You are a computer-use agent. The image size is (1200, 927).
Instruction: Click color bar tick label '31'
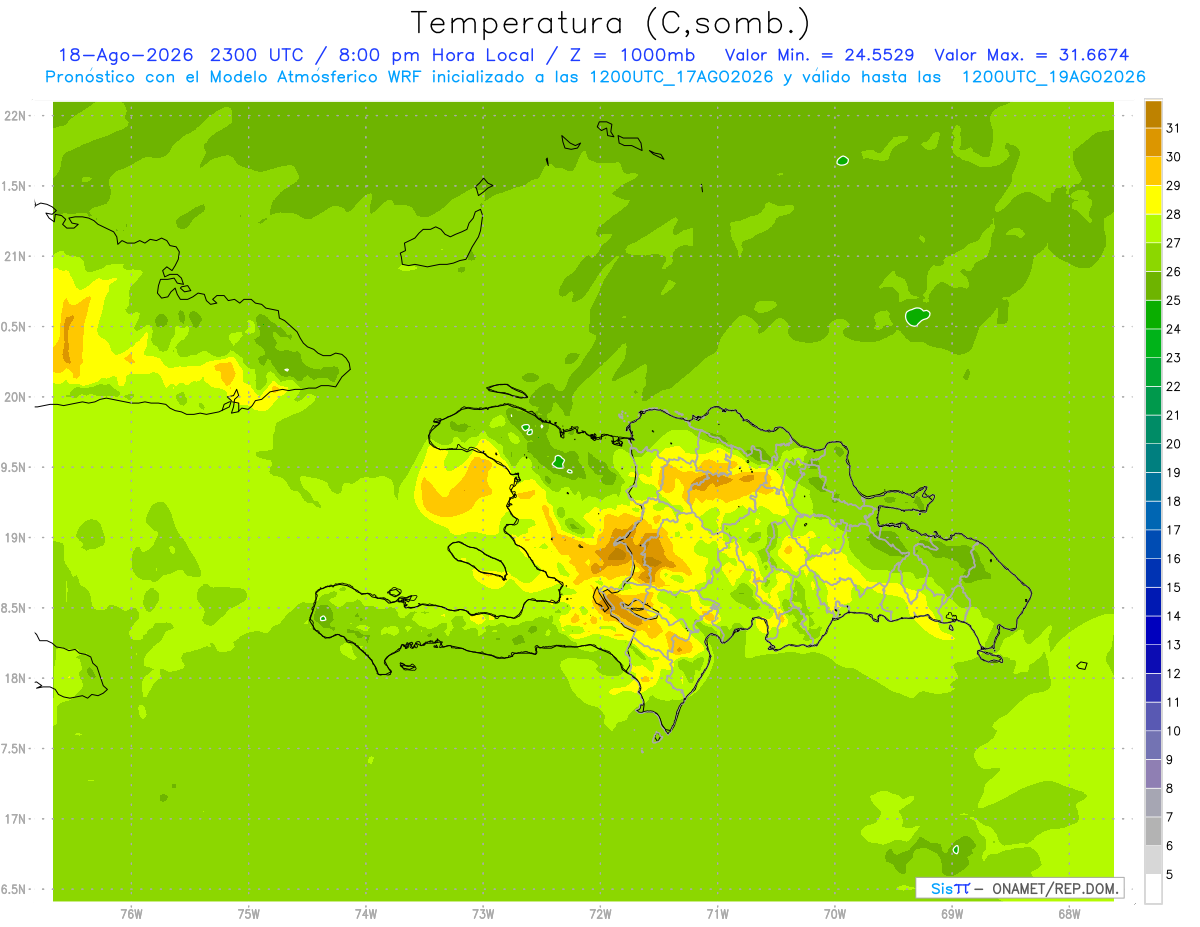pos(1174,128)
